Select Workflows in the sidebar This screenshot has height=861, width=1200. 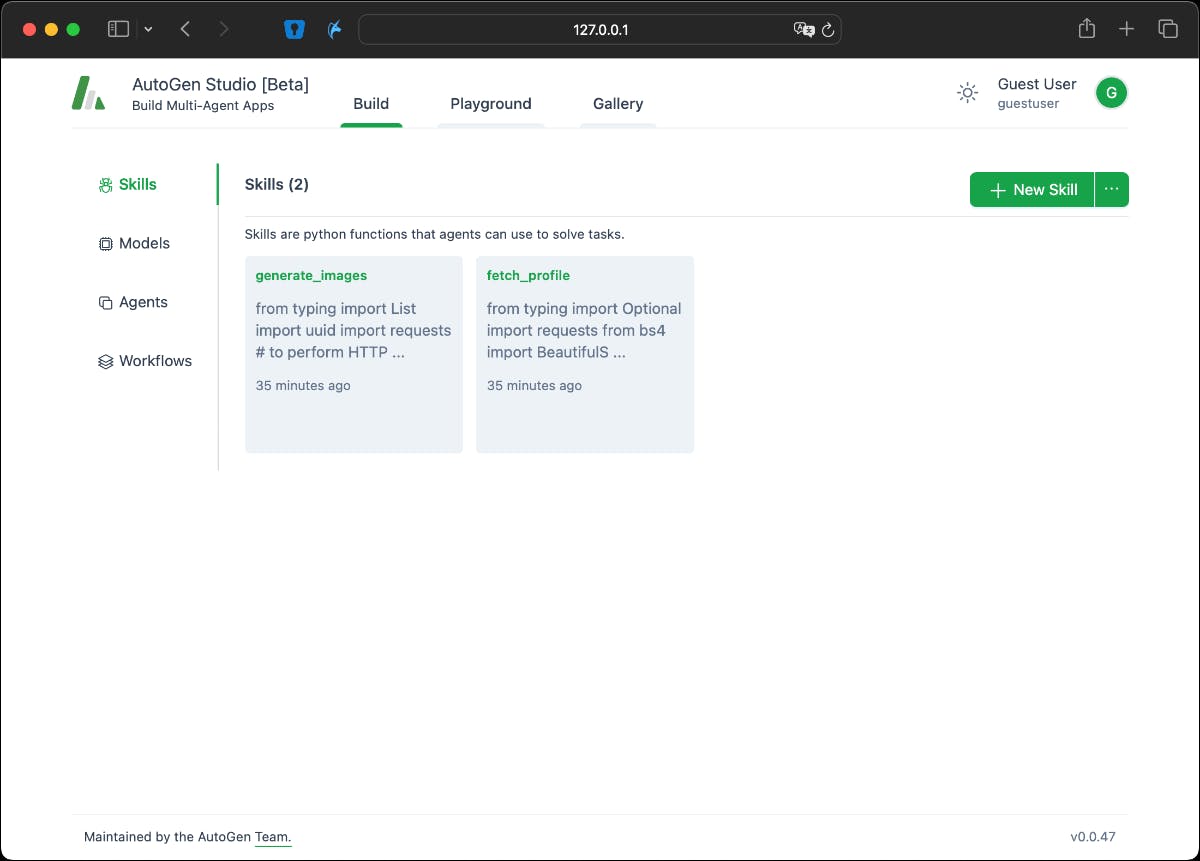(155, 362)
